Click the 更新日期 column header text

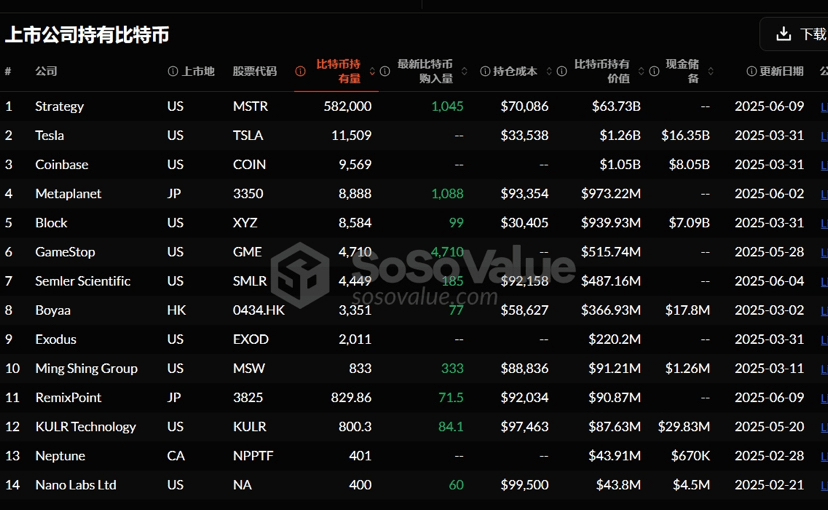pyautogui.click(x=782, y=71)
